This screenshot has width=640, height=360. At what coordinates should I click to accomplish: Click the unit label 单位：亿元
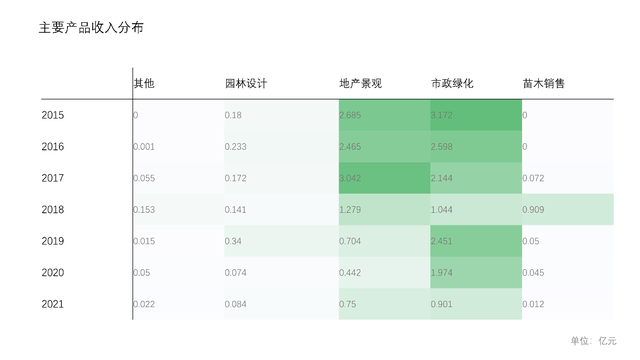(x=593, y=341)
